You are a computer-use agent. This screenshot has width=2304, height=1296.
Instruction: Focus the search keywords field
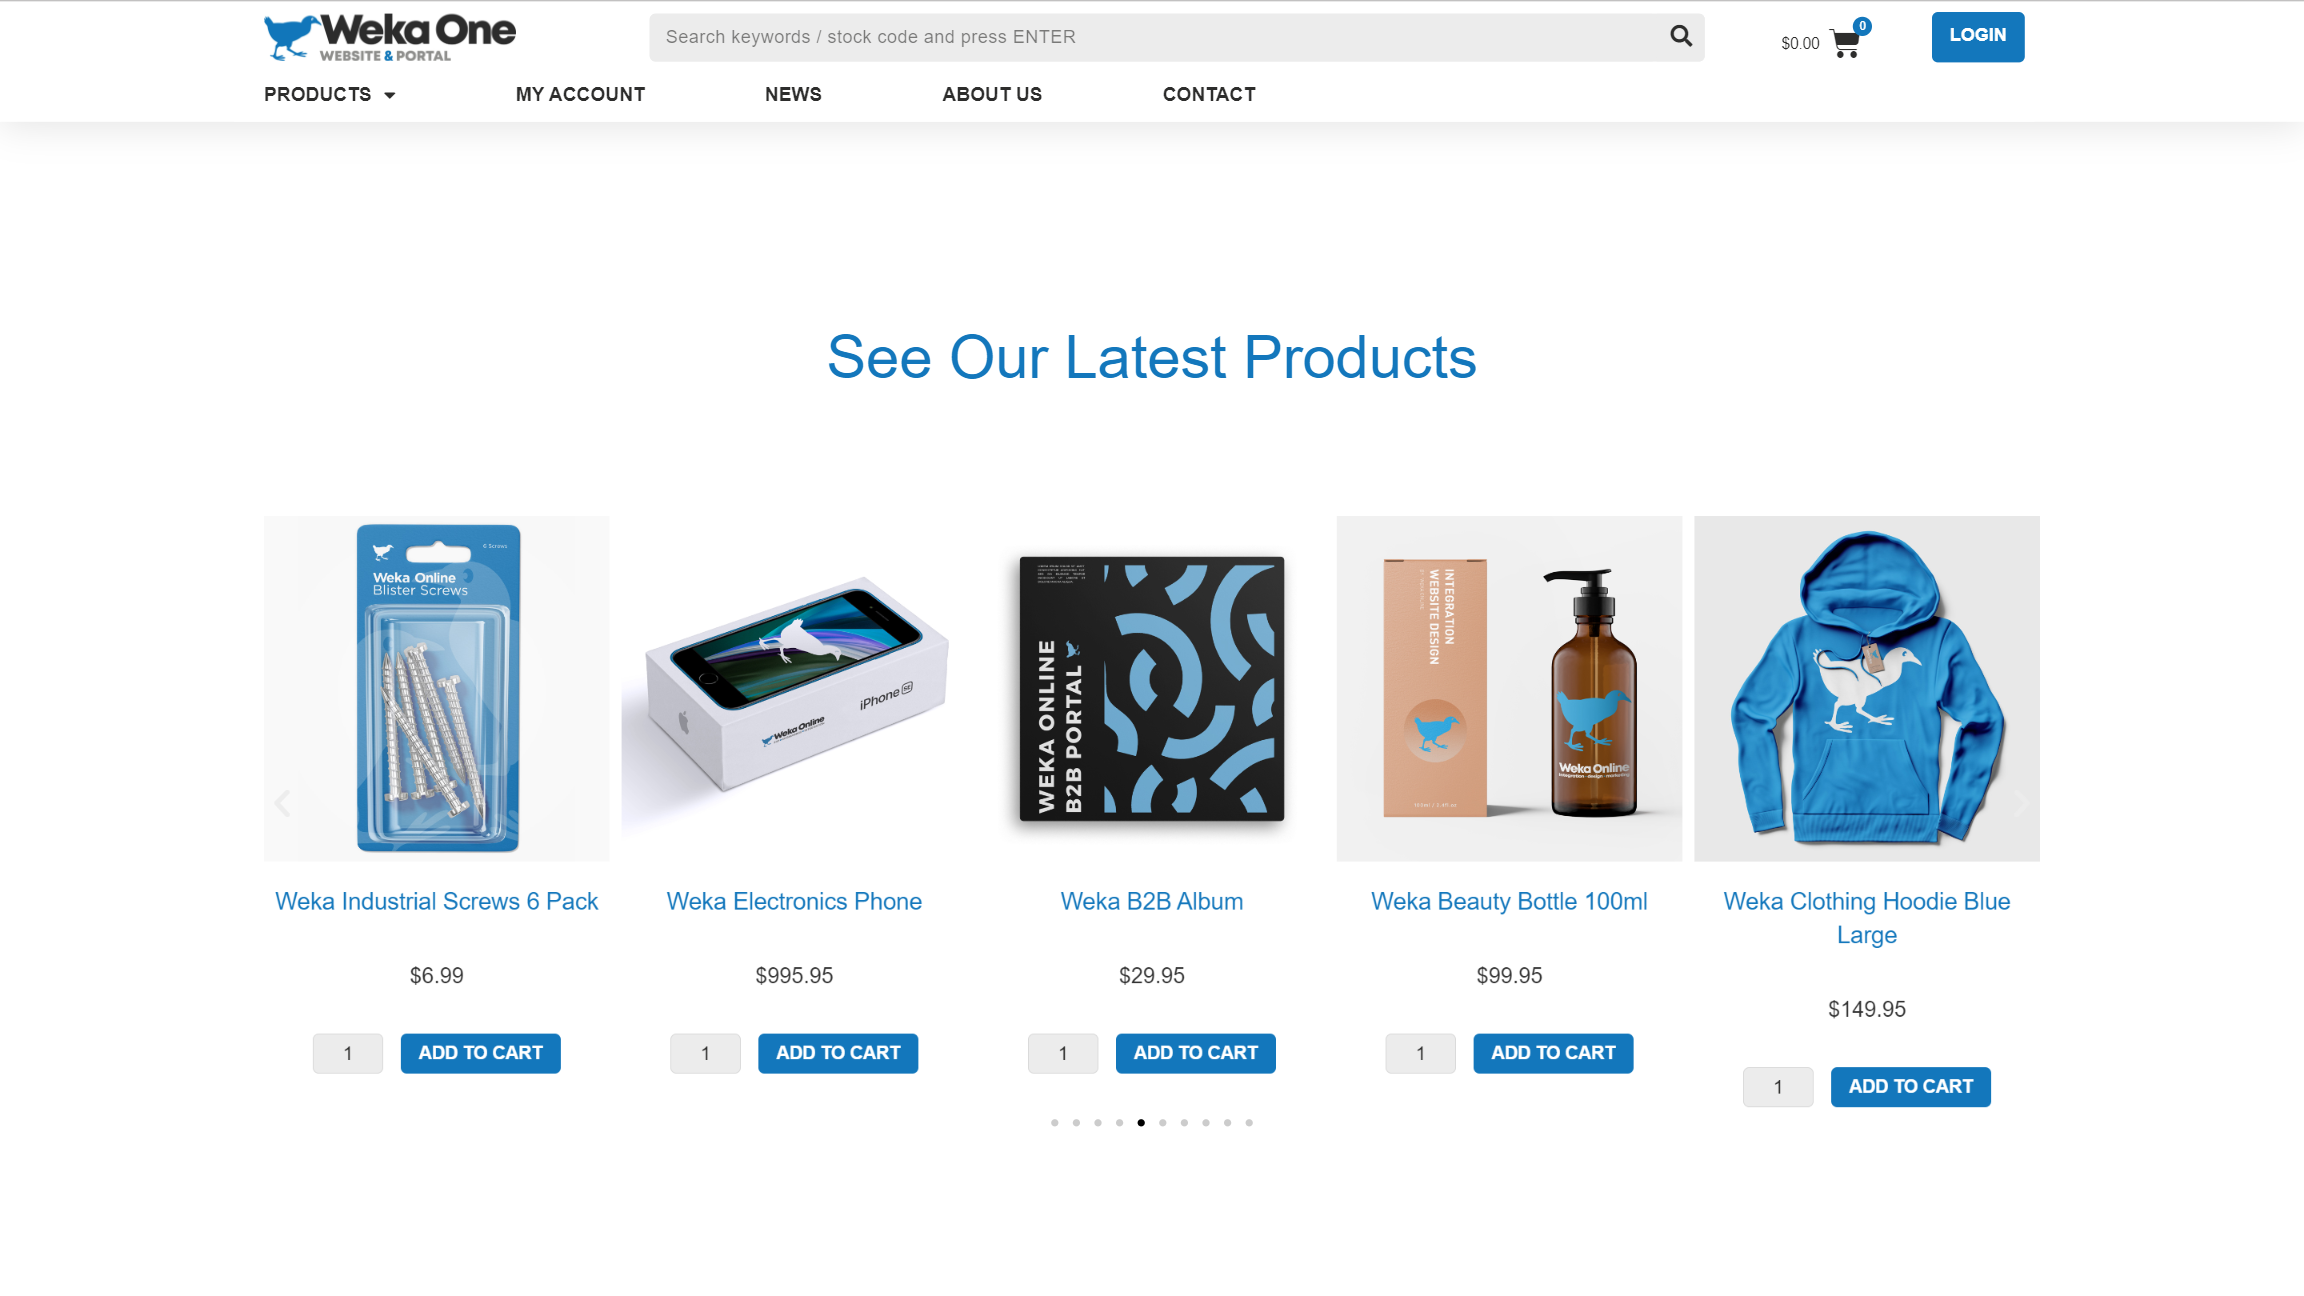(1160, 37)
